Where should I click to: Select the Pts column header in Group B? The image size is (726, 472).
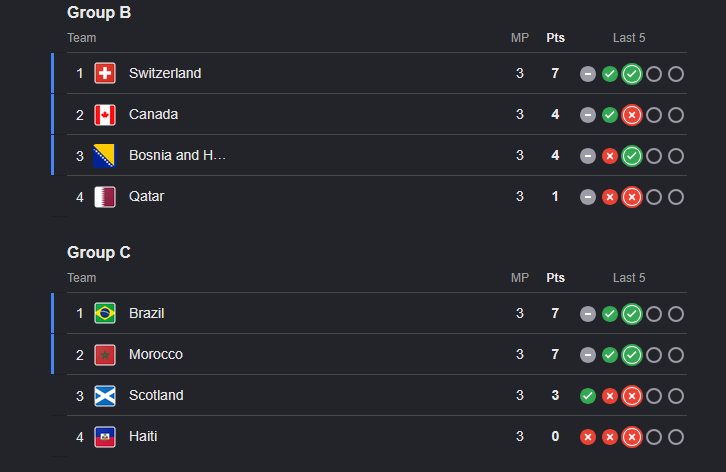(x=555, y=38)
